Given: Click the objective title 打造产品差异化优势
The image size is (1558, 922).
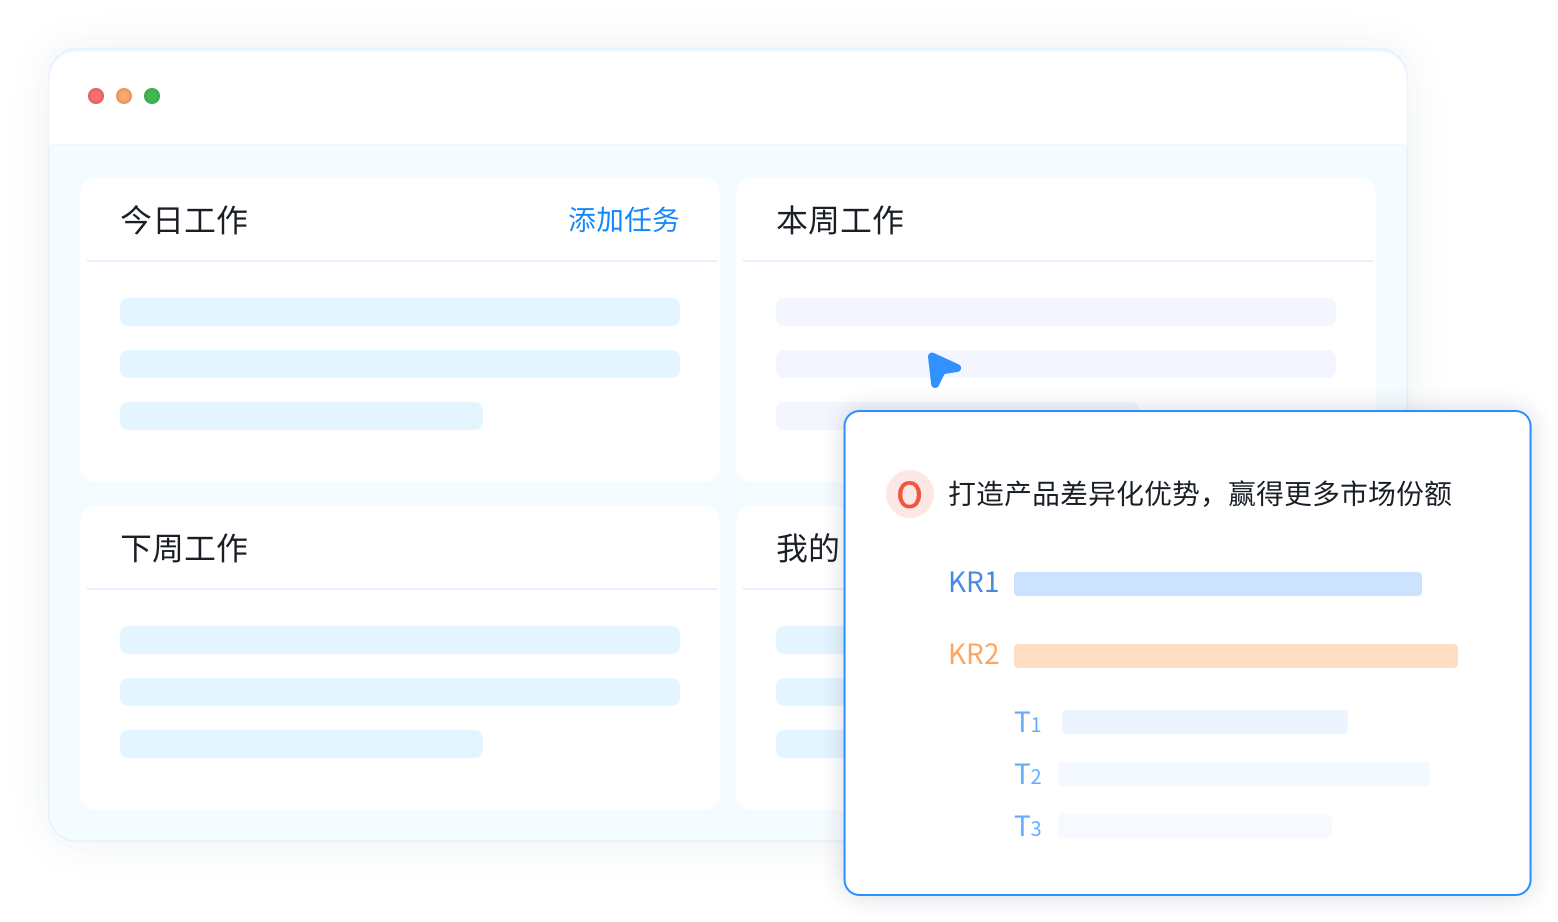Looking at the screenshot, I should tap(1199, 494).
